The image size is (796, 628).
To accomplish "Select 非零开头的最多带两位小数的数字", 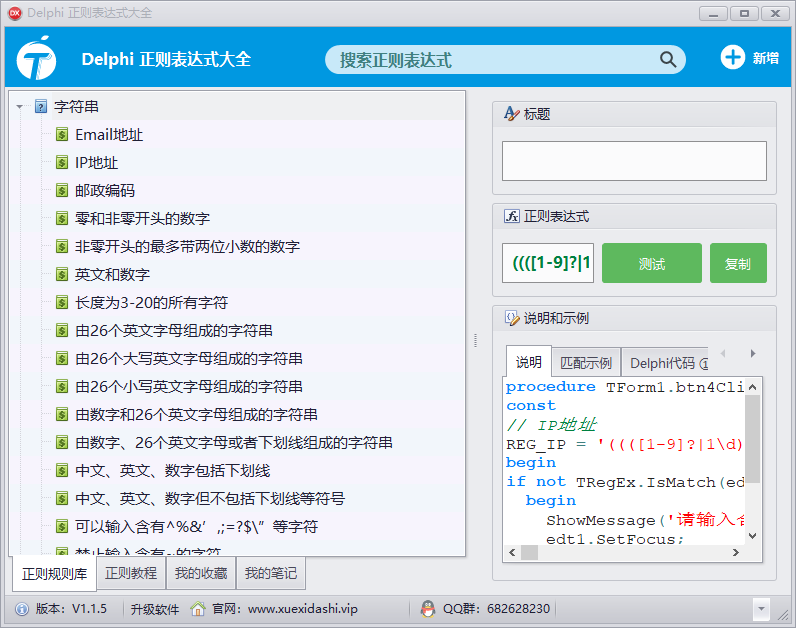I will click(187, 247).
